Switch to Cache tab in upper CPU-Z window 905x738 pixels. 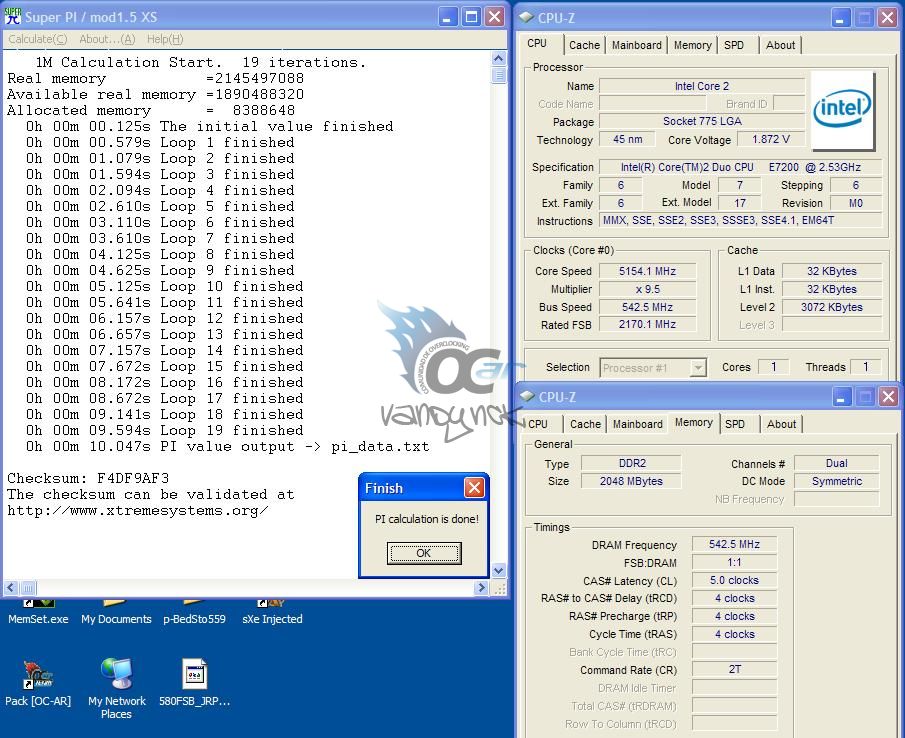point(584,45)
